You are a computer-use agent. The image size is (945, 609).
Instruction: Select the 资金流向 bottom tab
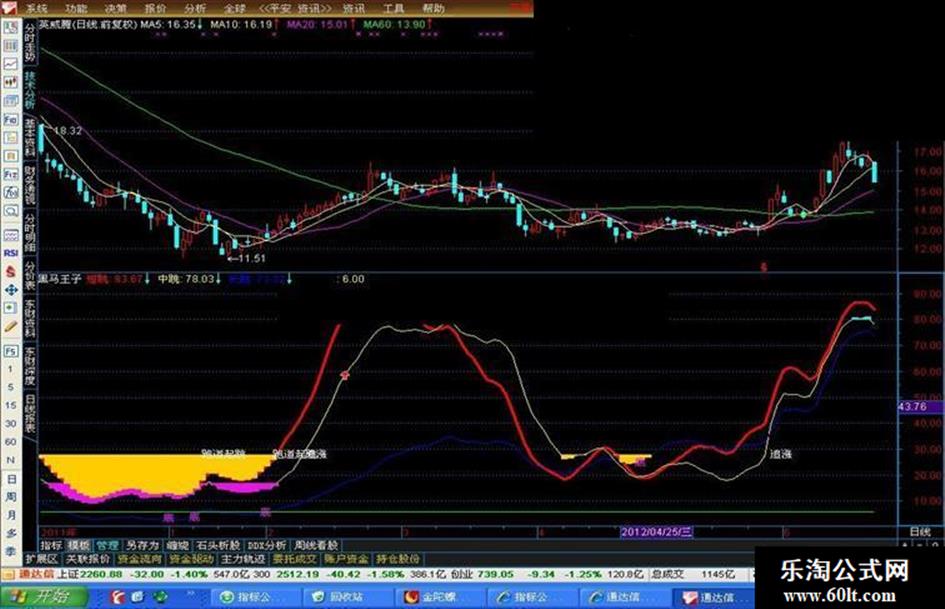point(140,559)
